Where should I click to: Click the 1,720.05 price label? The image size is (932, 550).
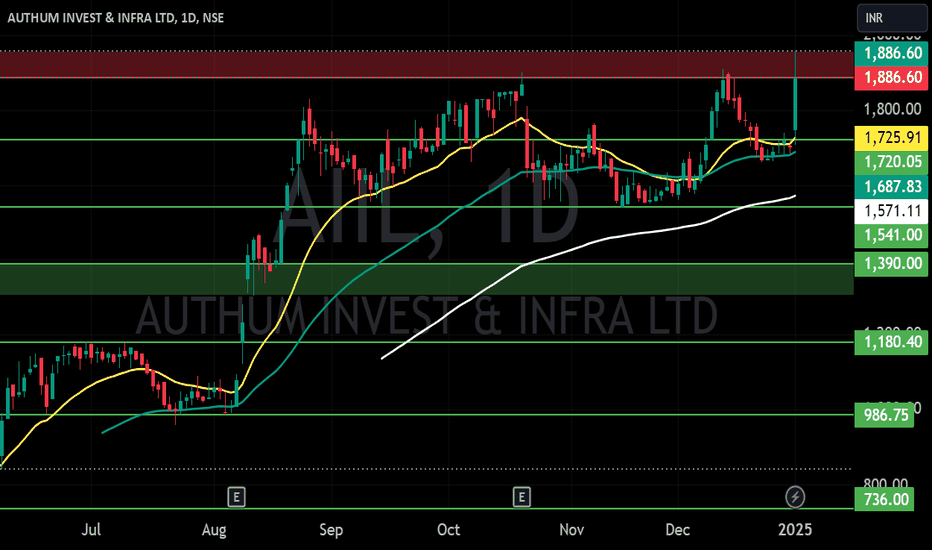coord(891,162)
